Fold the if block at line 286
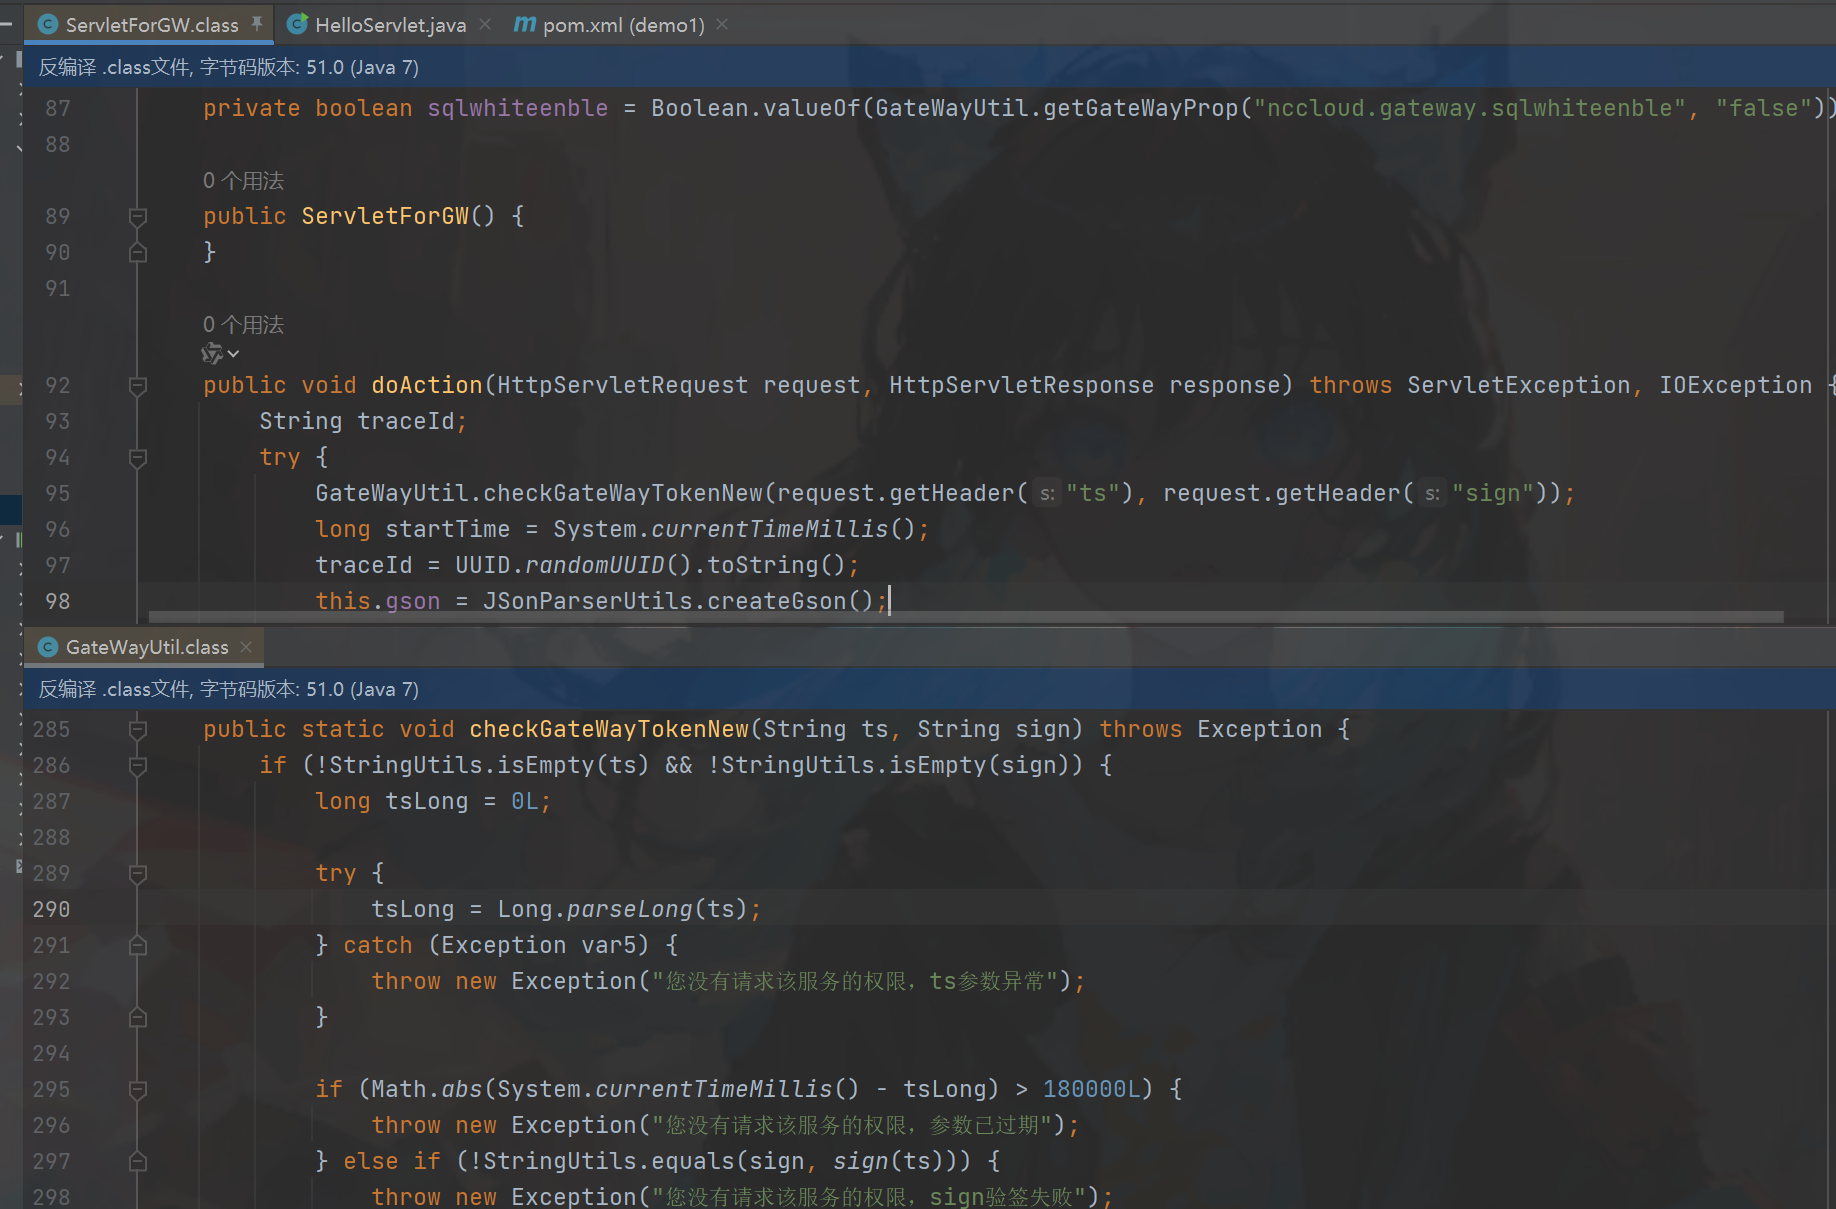The width and height of the screenshot is (1836, 1209). click(x=138, y=765)
